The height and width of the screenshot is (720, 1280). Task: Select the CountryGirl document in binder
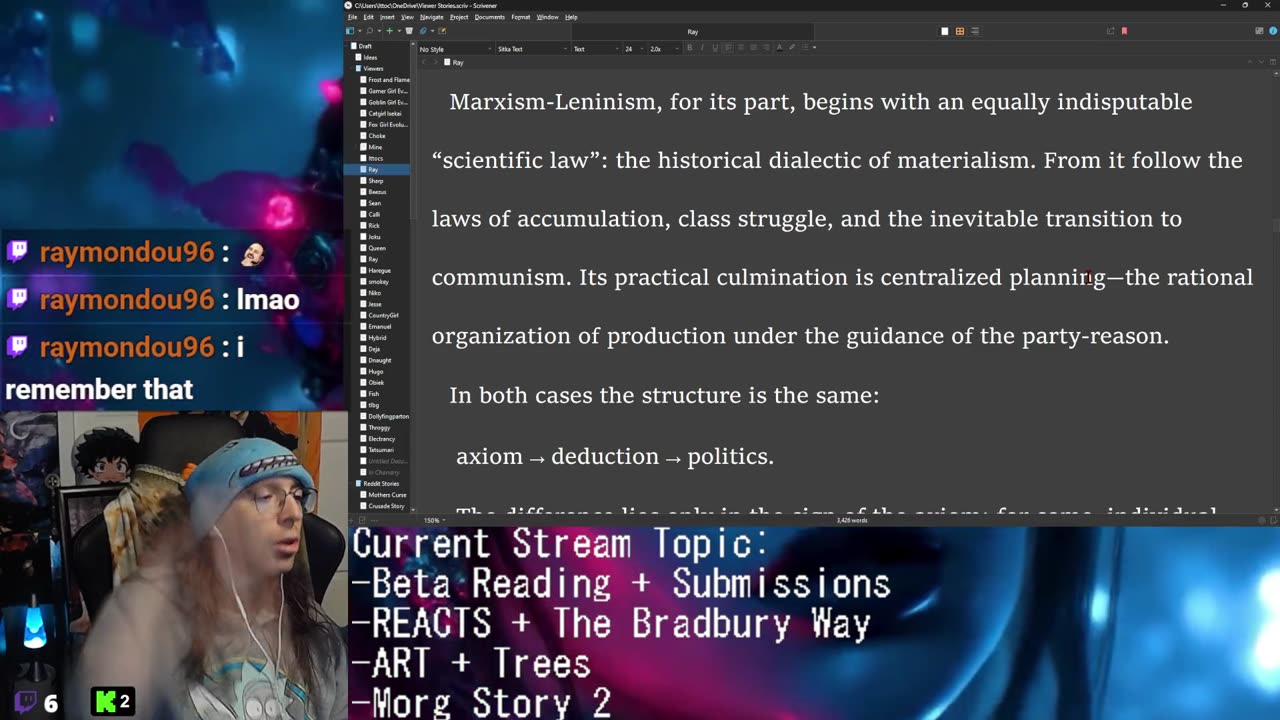click(383, 315)
